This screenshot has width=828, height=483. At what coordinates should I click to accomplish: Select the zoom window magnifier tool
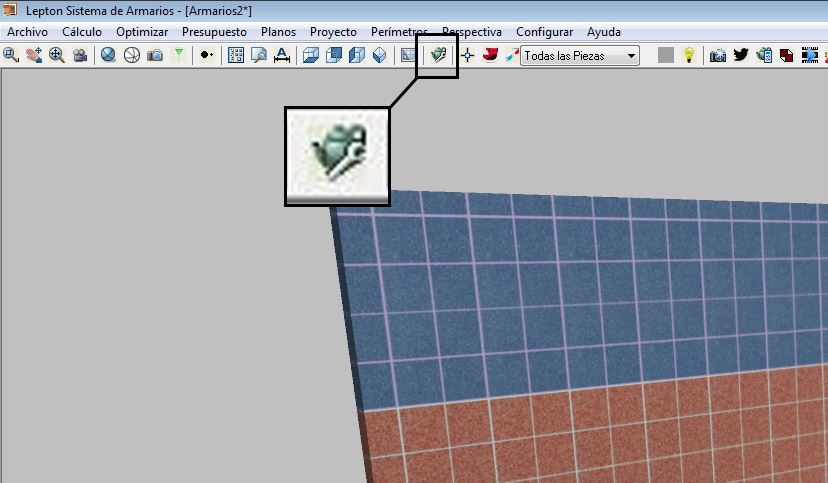point(11,55)
